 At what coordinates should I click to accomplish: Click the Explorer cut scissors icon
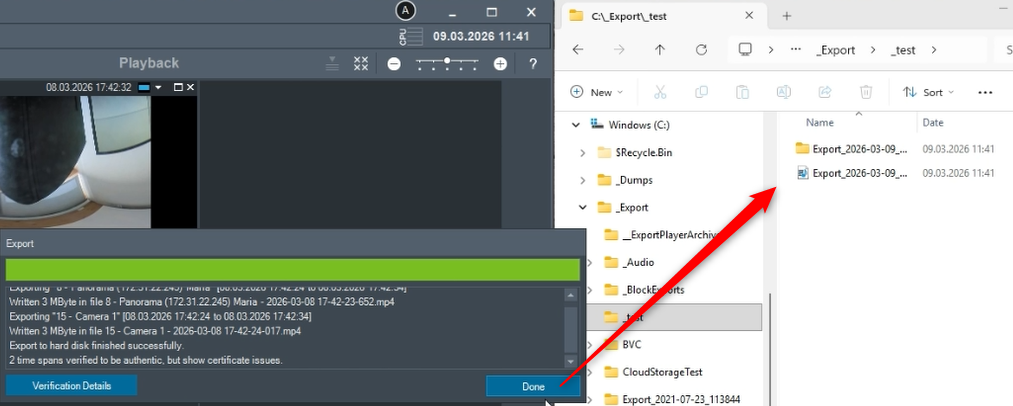[x=660, y=92]
